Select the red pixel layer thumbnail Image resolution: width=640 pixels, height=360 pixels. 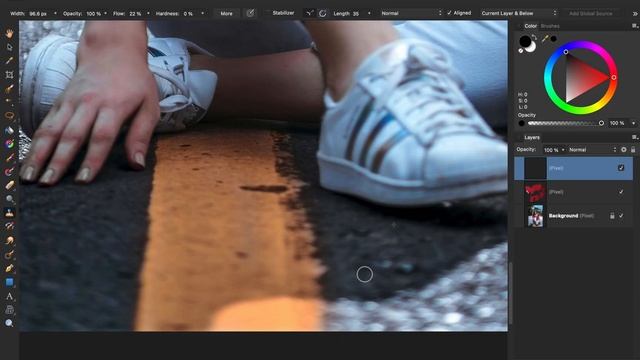point(535,192)
